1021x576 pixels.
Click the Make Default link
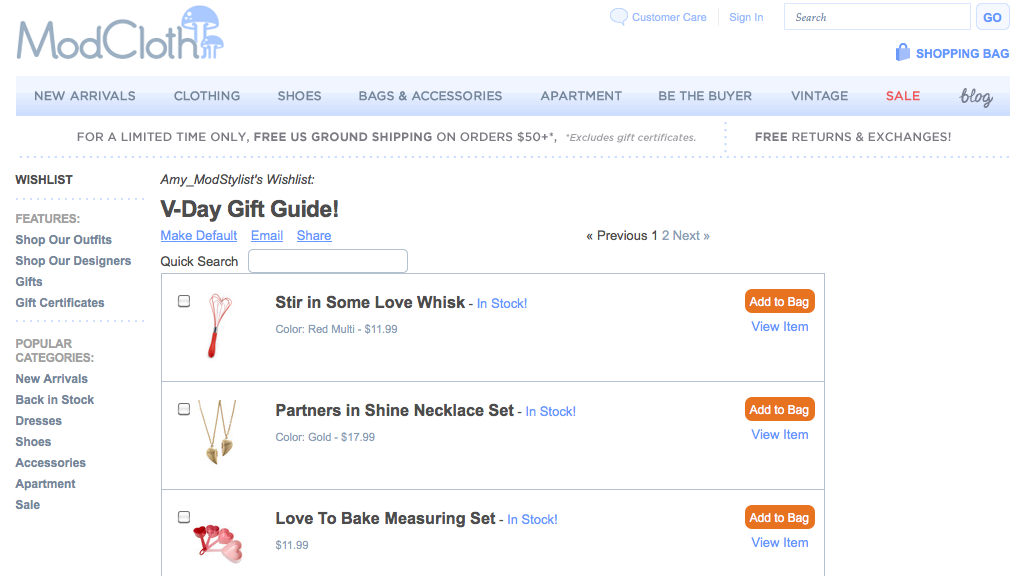(199, 236)
